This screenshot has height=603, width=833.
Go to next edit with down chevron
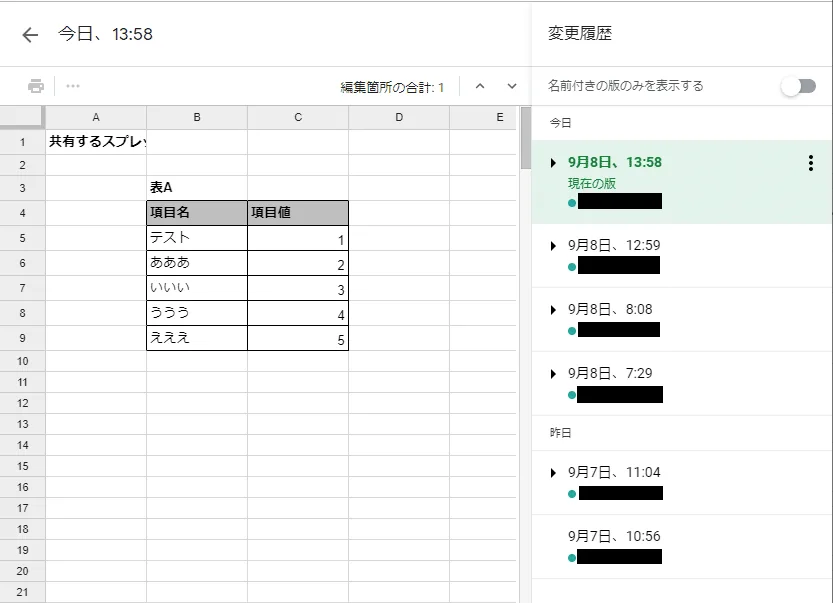click(512, 86)
